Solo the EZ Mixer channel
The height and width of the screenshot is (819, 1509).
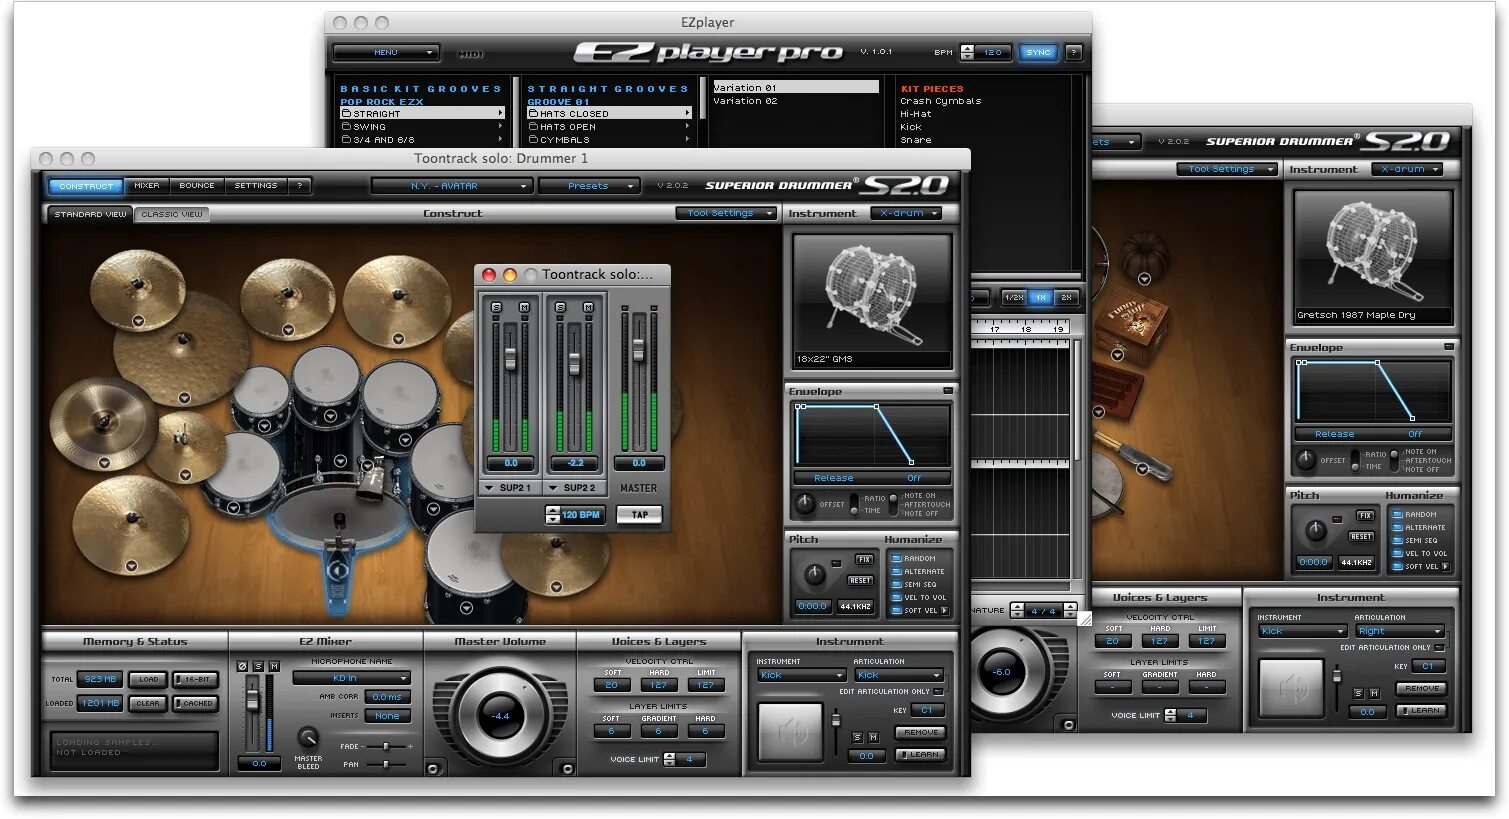(x=258, y=667)
